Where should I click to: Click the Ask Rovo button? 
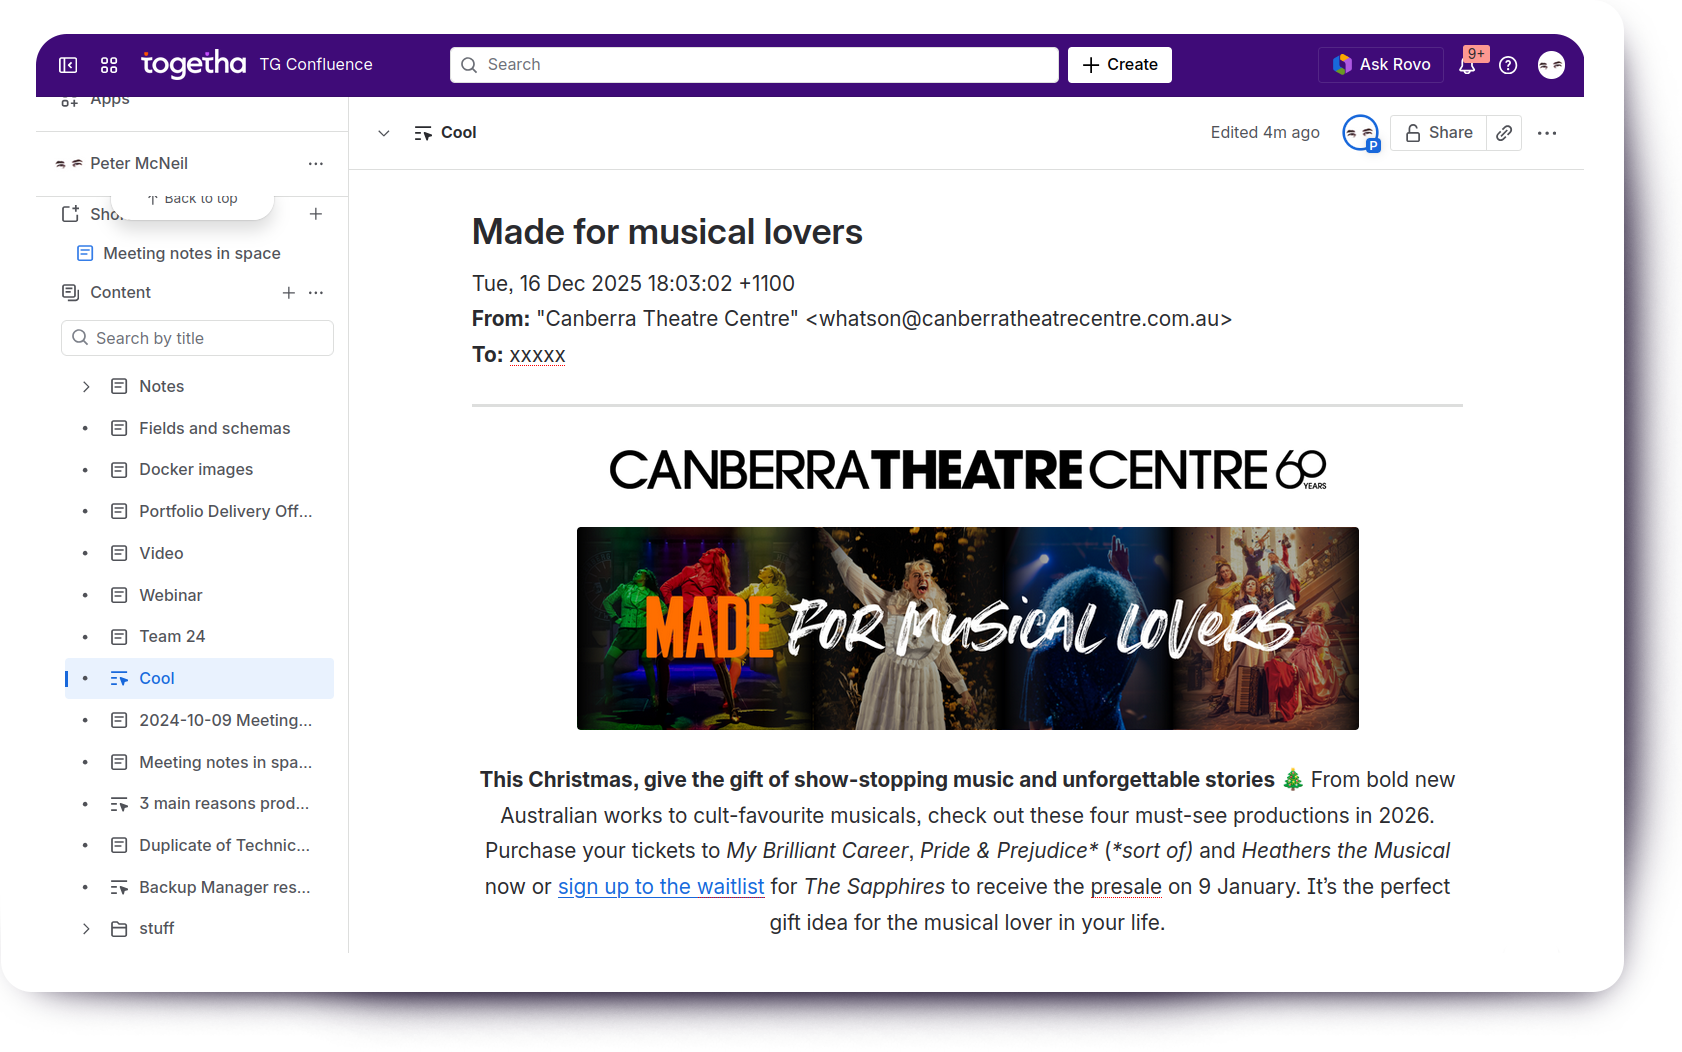pos(1381,64)
